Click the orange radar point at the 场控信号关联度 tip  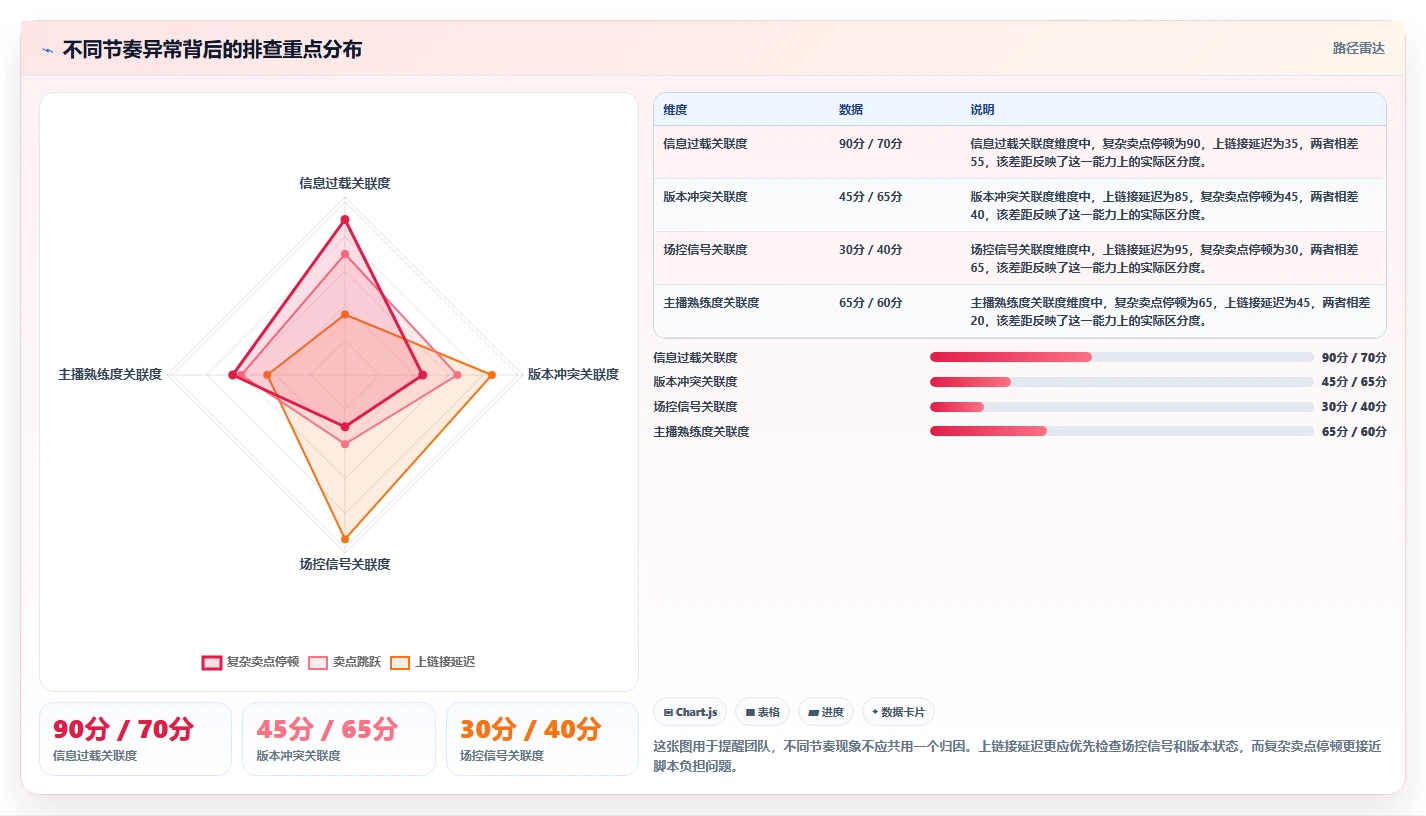coord(345,539)
